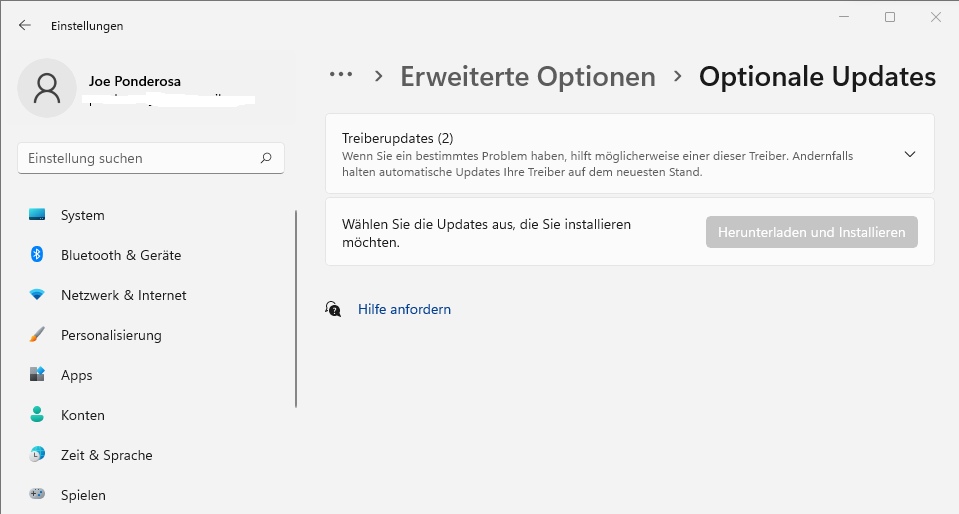Click the Bluetooth & Geräte icon
Viewport: 959px width, 514px height.
[37, 255]
